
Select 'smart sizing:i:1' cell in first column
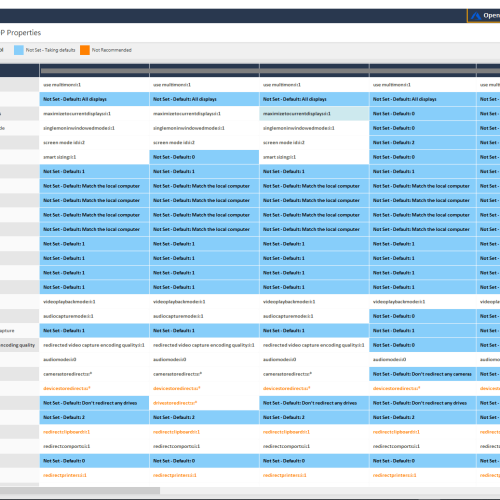pyautogui.click(x=94, y=157)
